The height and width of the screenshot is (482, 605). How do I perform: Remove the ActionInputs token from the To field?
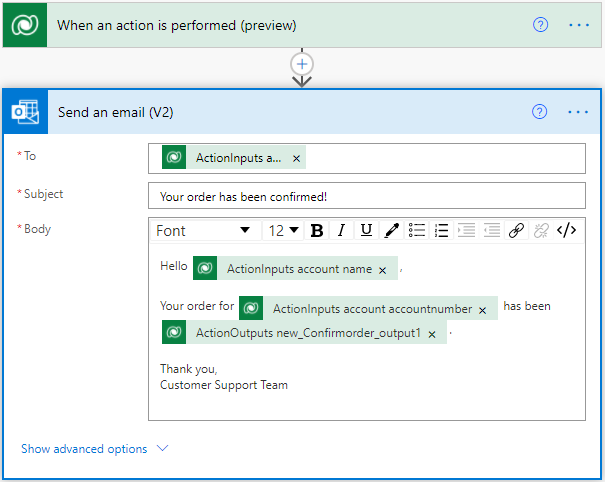[x=296, y=158]
